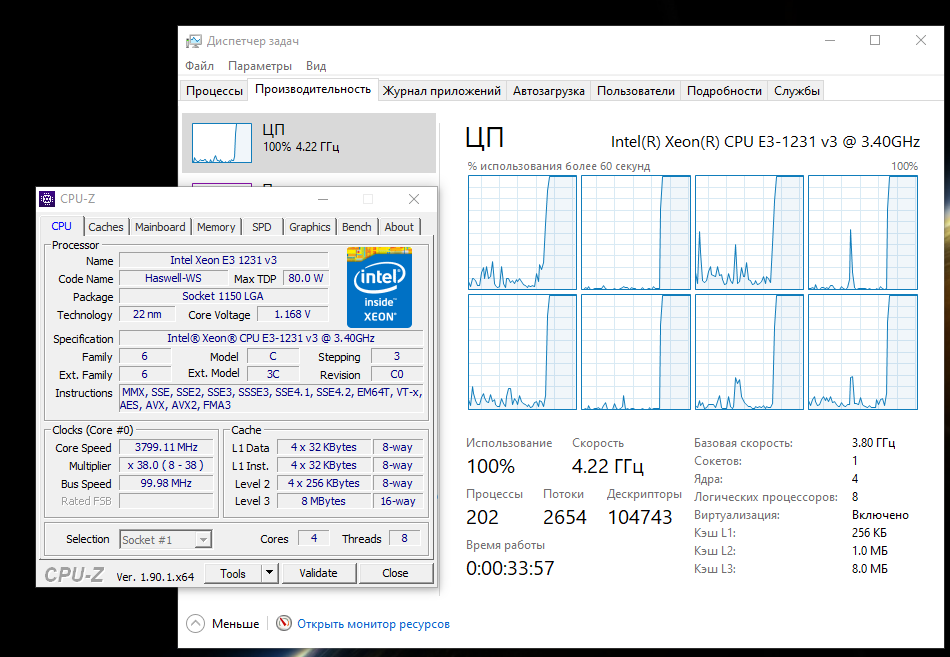Open the Вид menu
950x657 pixels.
pos(316,65)
